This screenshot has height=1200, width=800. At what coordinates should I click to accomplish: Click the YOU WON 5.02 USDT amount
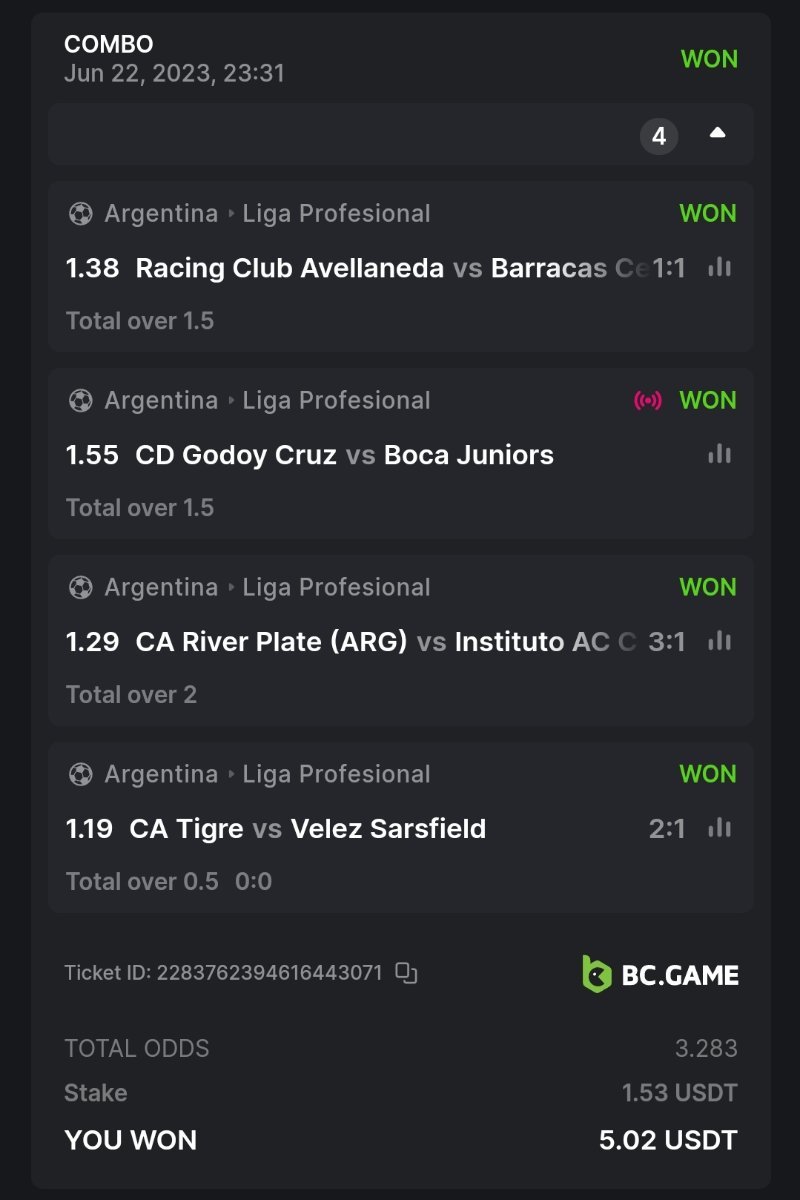(x=667, y=1140)
